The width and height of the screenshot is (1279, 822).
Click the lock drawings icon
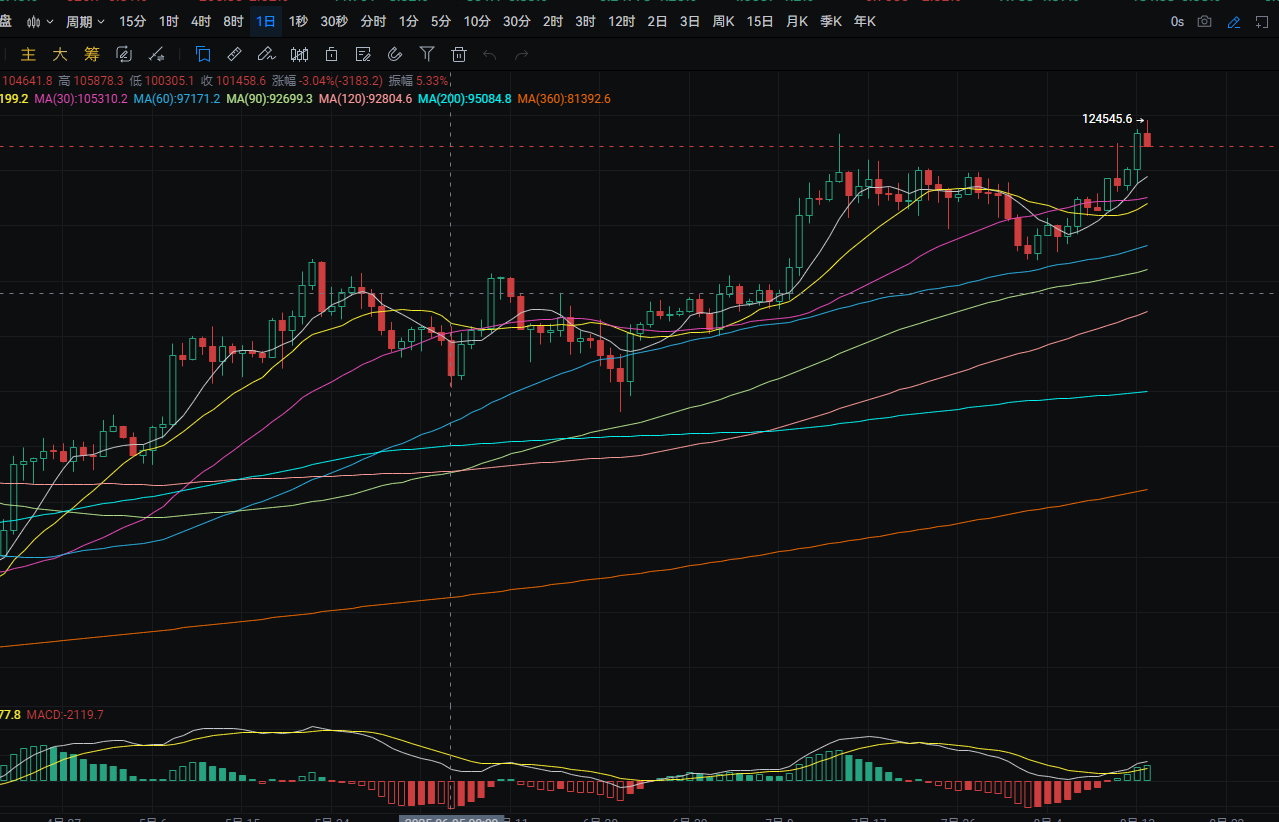click(331, 54)
